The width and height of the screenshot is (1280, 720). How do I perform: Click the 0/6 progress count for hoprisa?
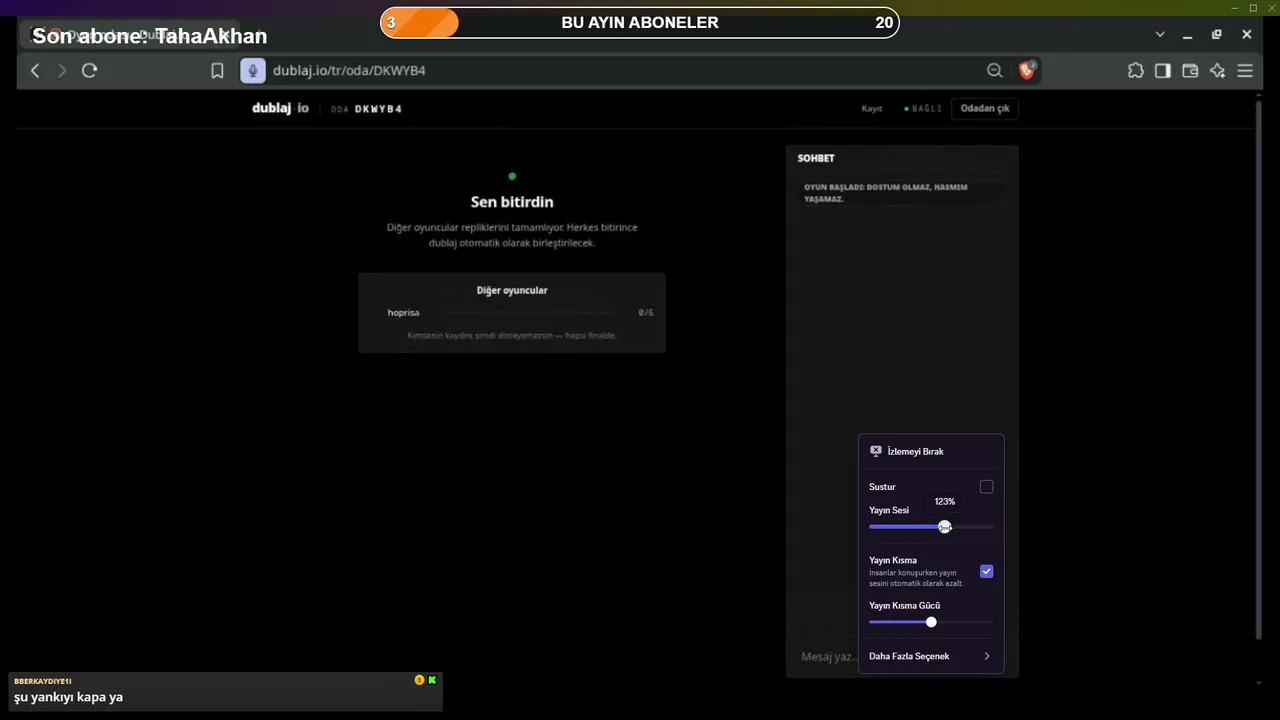(x=646, y=313)
